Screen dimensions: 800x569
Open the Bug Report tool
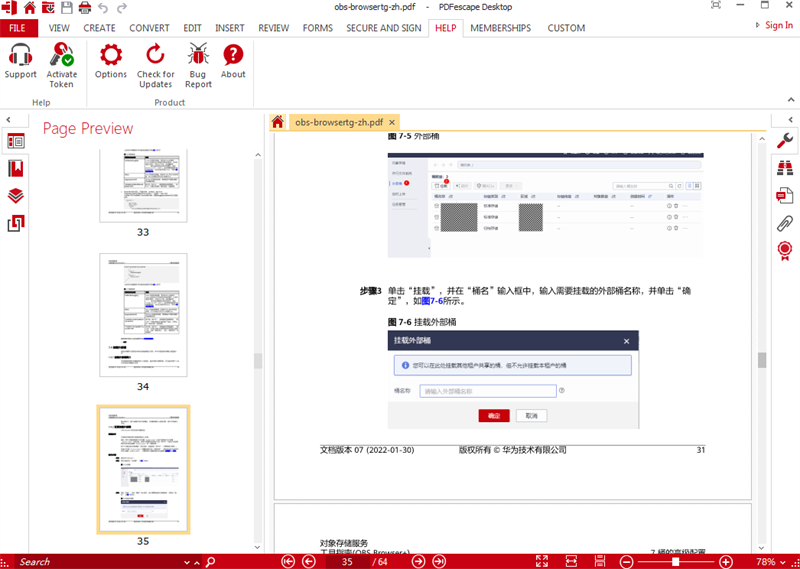(x=198, y=65)
